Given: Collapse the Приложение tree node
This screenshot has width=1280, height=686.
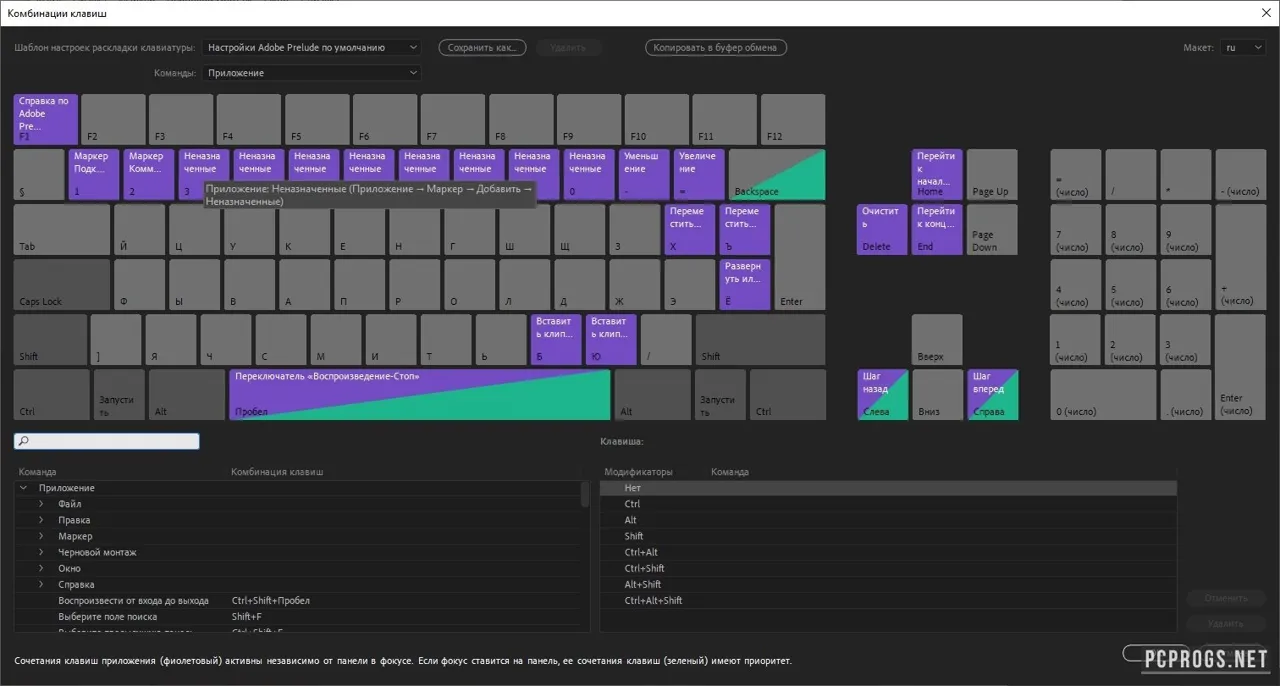Looking at the screenshot, I should 23,488.
